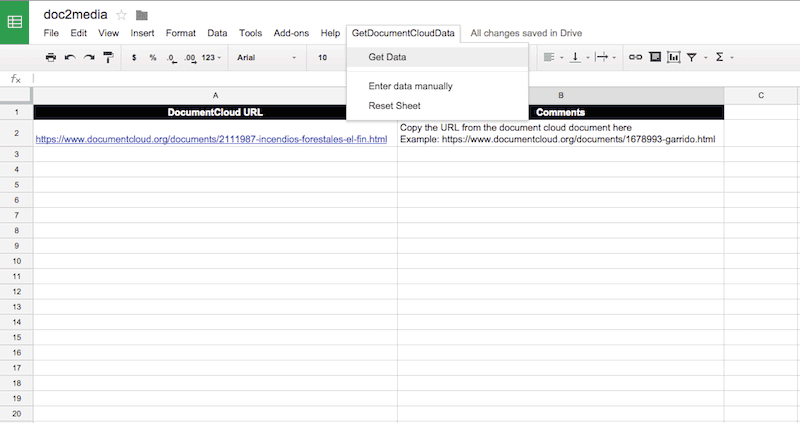Select the DocumentCloud URL header cell
The image size is (800, 423).
point(215,112)
